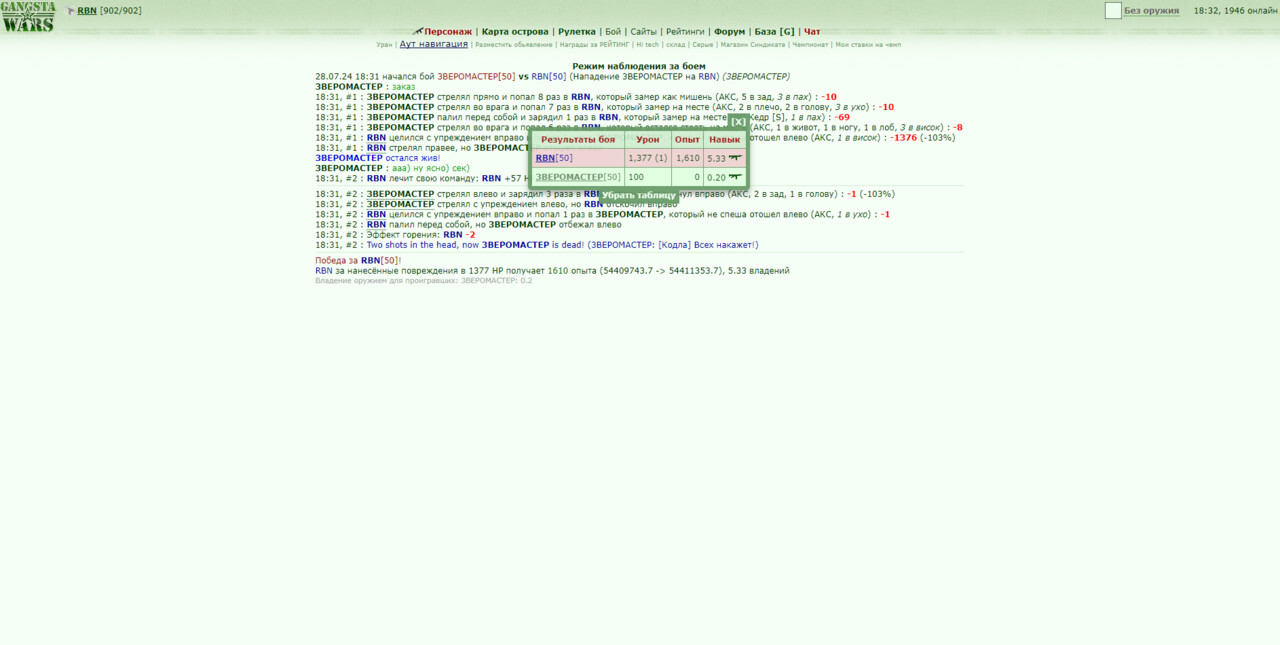Click the Уран sublink
This screenshot has height=645, width=1280.
[x=384, y=45]
